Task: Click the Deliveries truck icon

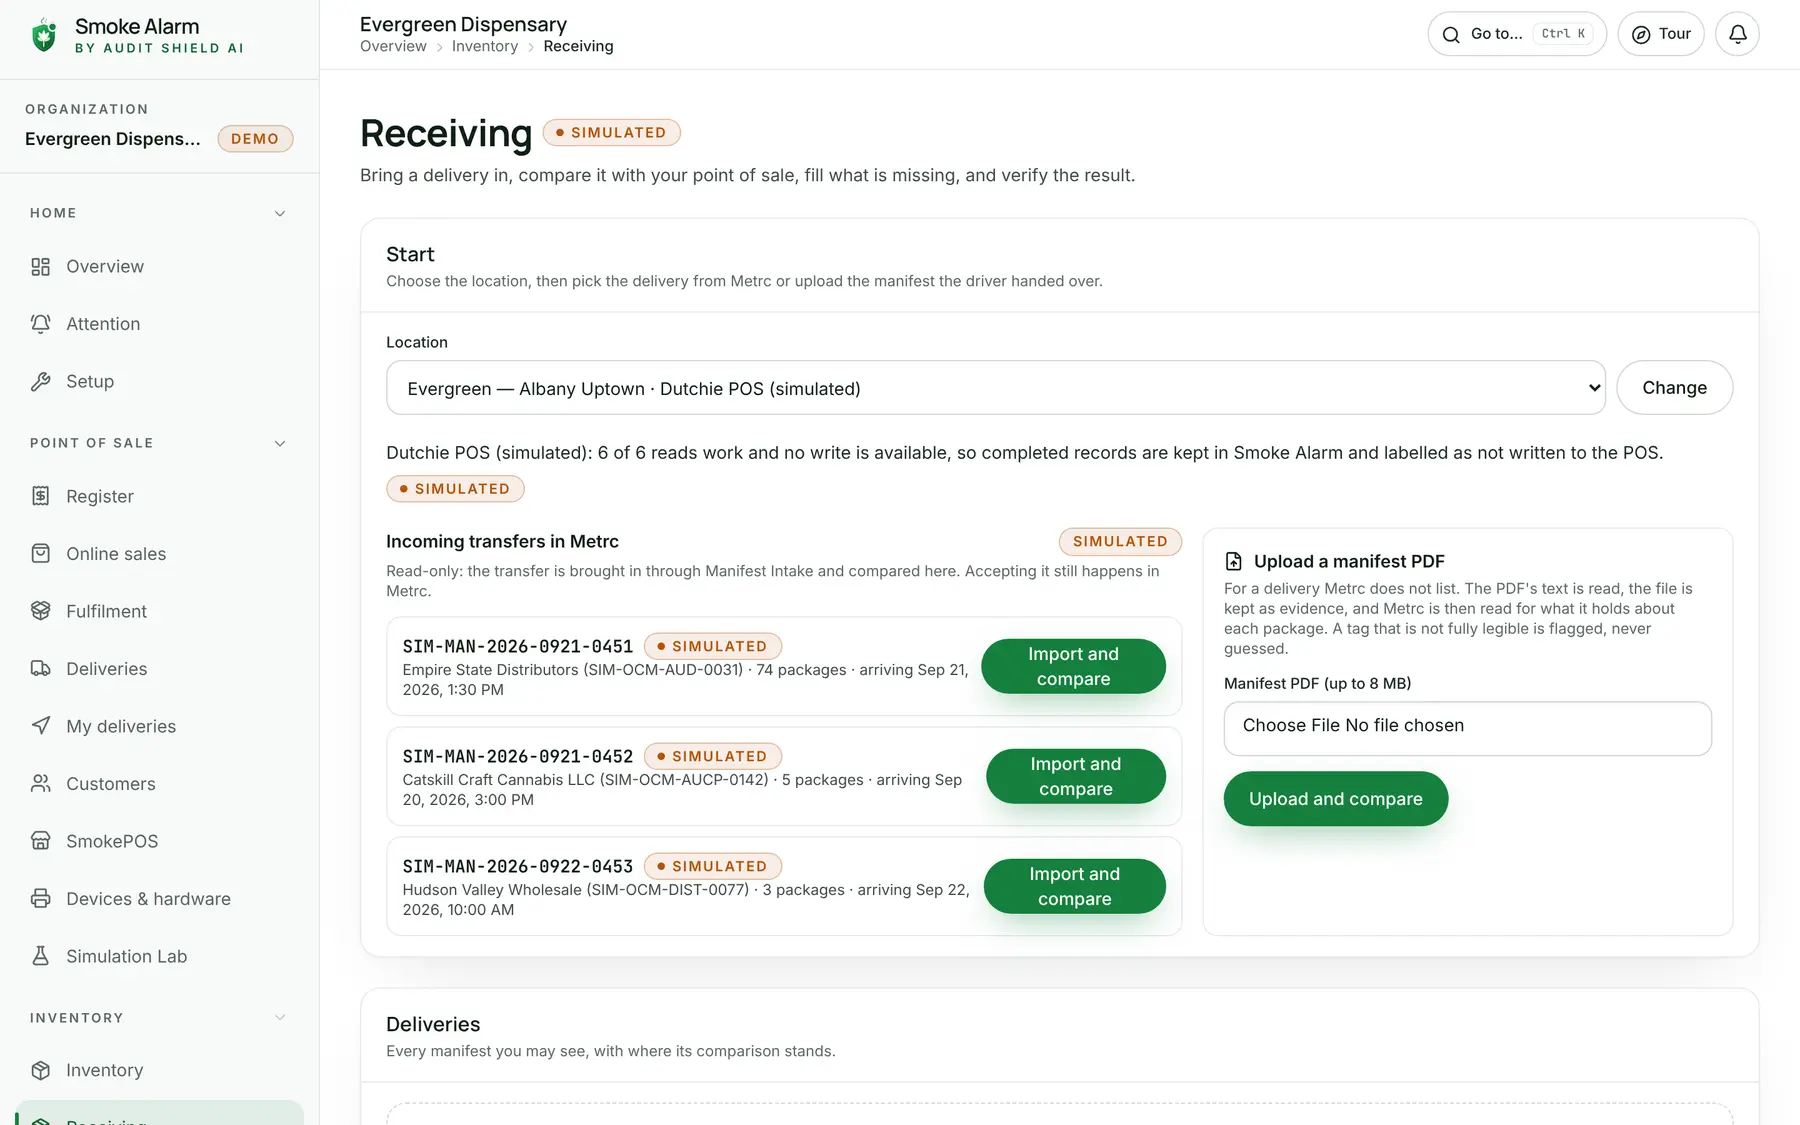Action: 40,669
